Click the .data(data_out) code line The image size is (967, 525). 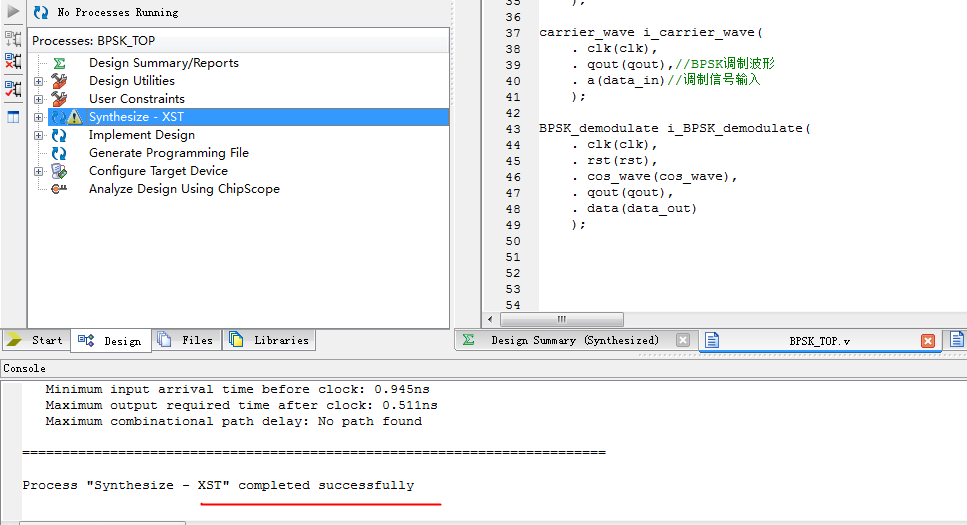[634, 209]
